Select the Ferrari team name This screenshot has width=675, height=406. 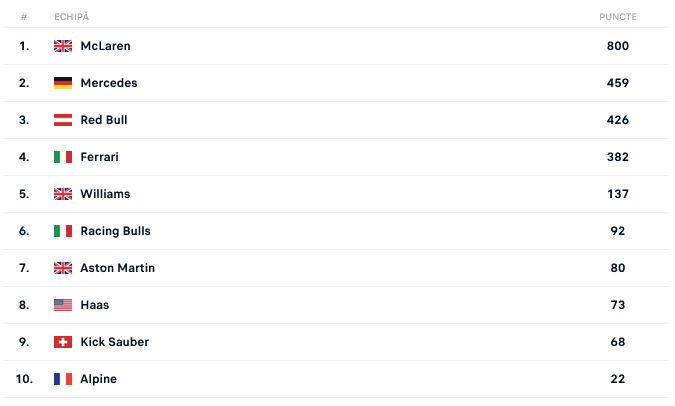[101, 157]
